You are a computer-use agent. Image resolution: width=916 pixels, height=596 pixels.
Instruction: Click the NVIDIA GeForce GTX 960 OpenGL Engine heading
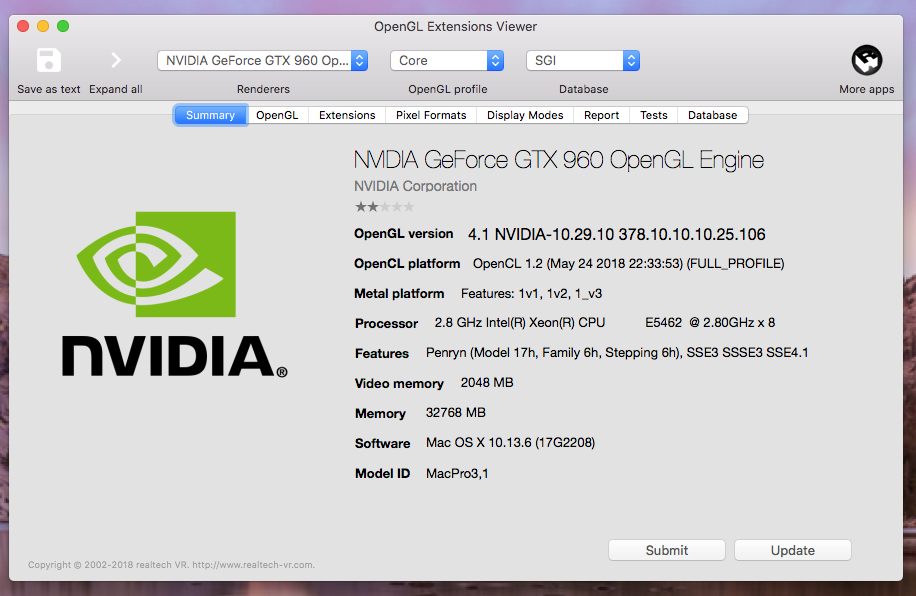(559, 160)
